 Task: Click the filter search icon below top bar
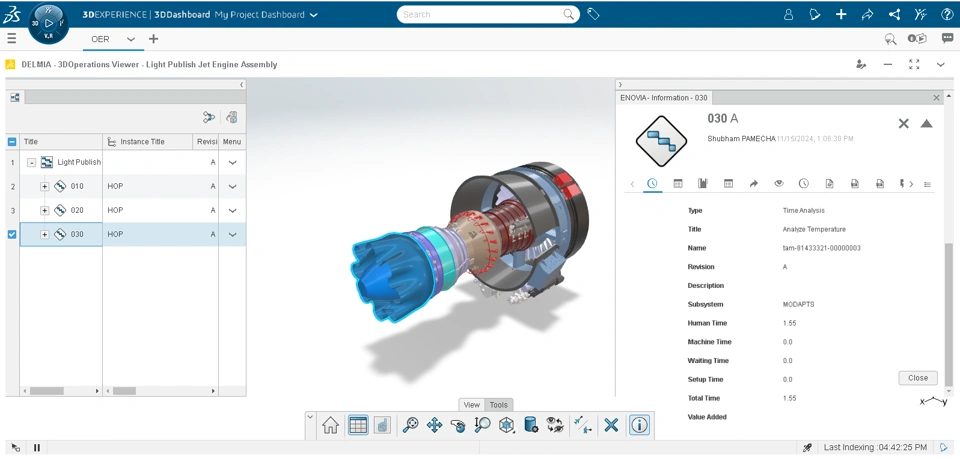click(890, 39)
